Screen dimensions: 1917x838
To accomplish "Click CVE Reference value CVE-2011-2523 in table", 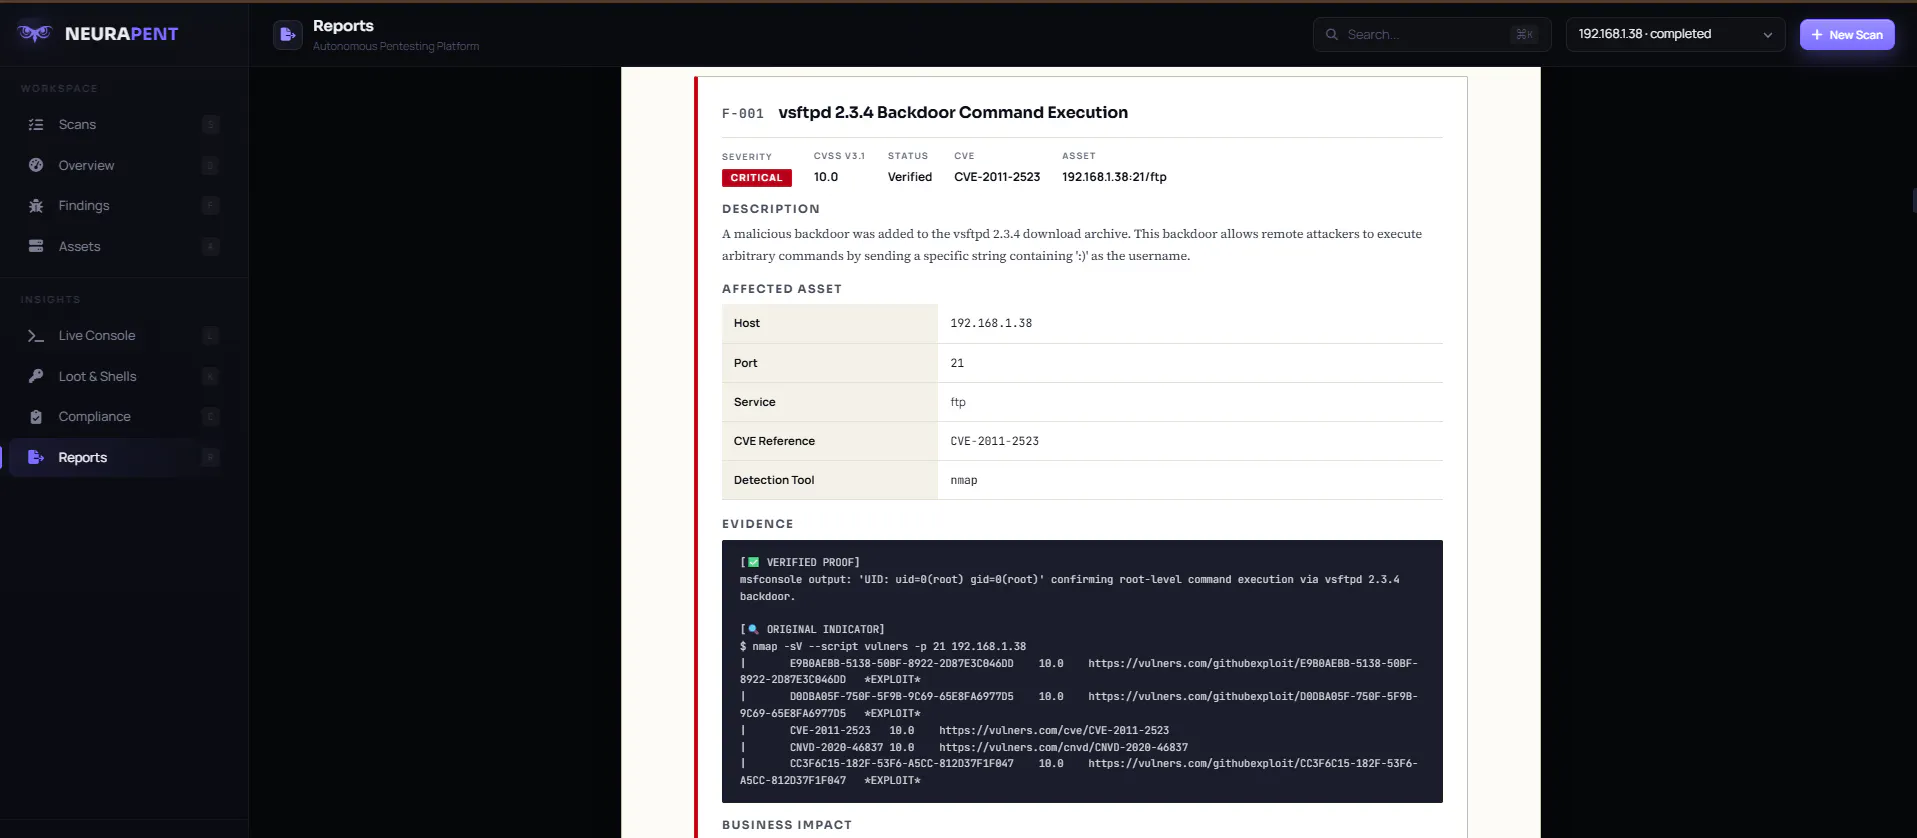I will coord(995,441).
